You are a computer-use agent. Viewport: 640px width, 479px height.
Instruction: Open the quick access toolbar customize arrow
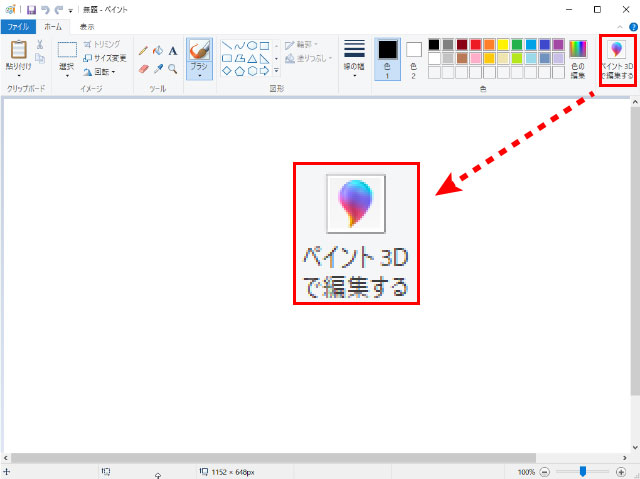coord(70,11)
